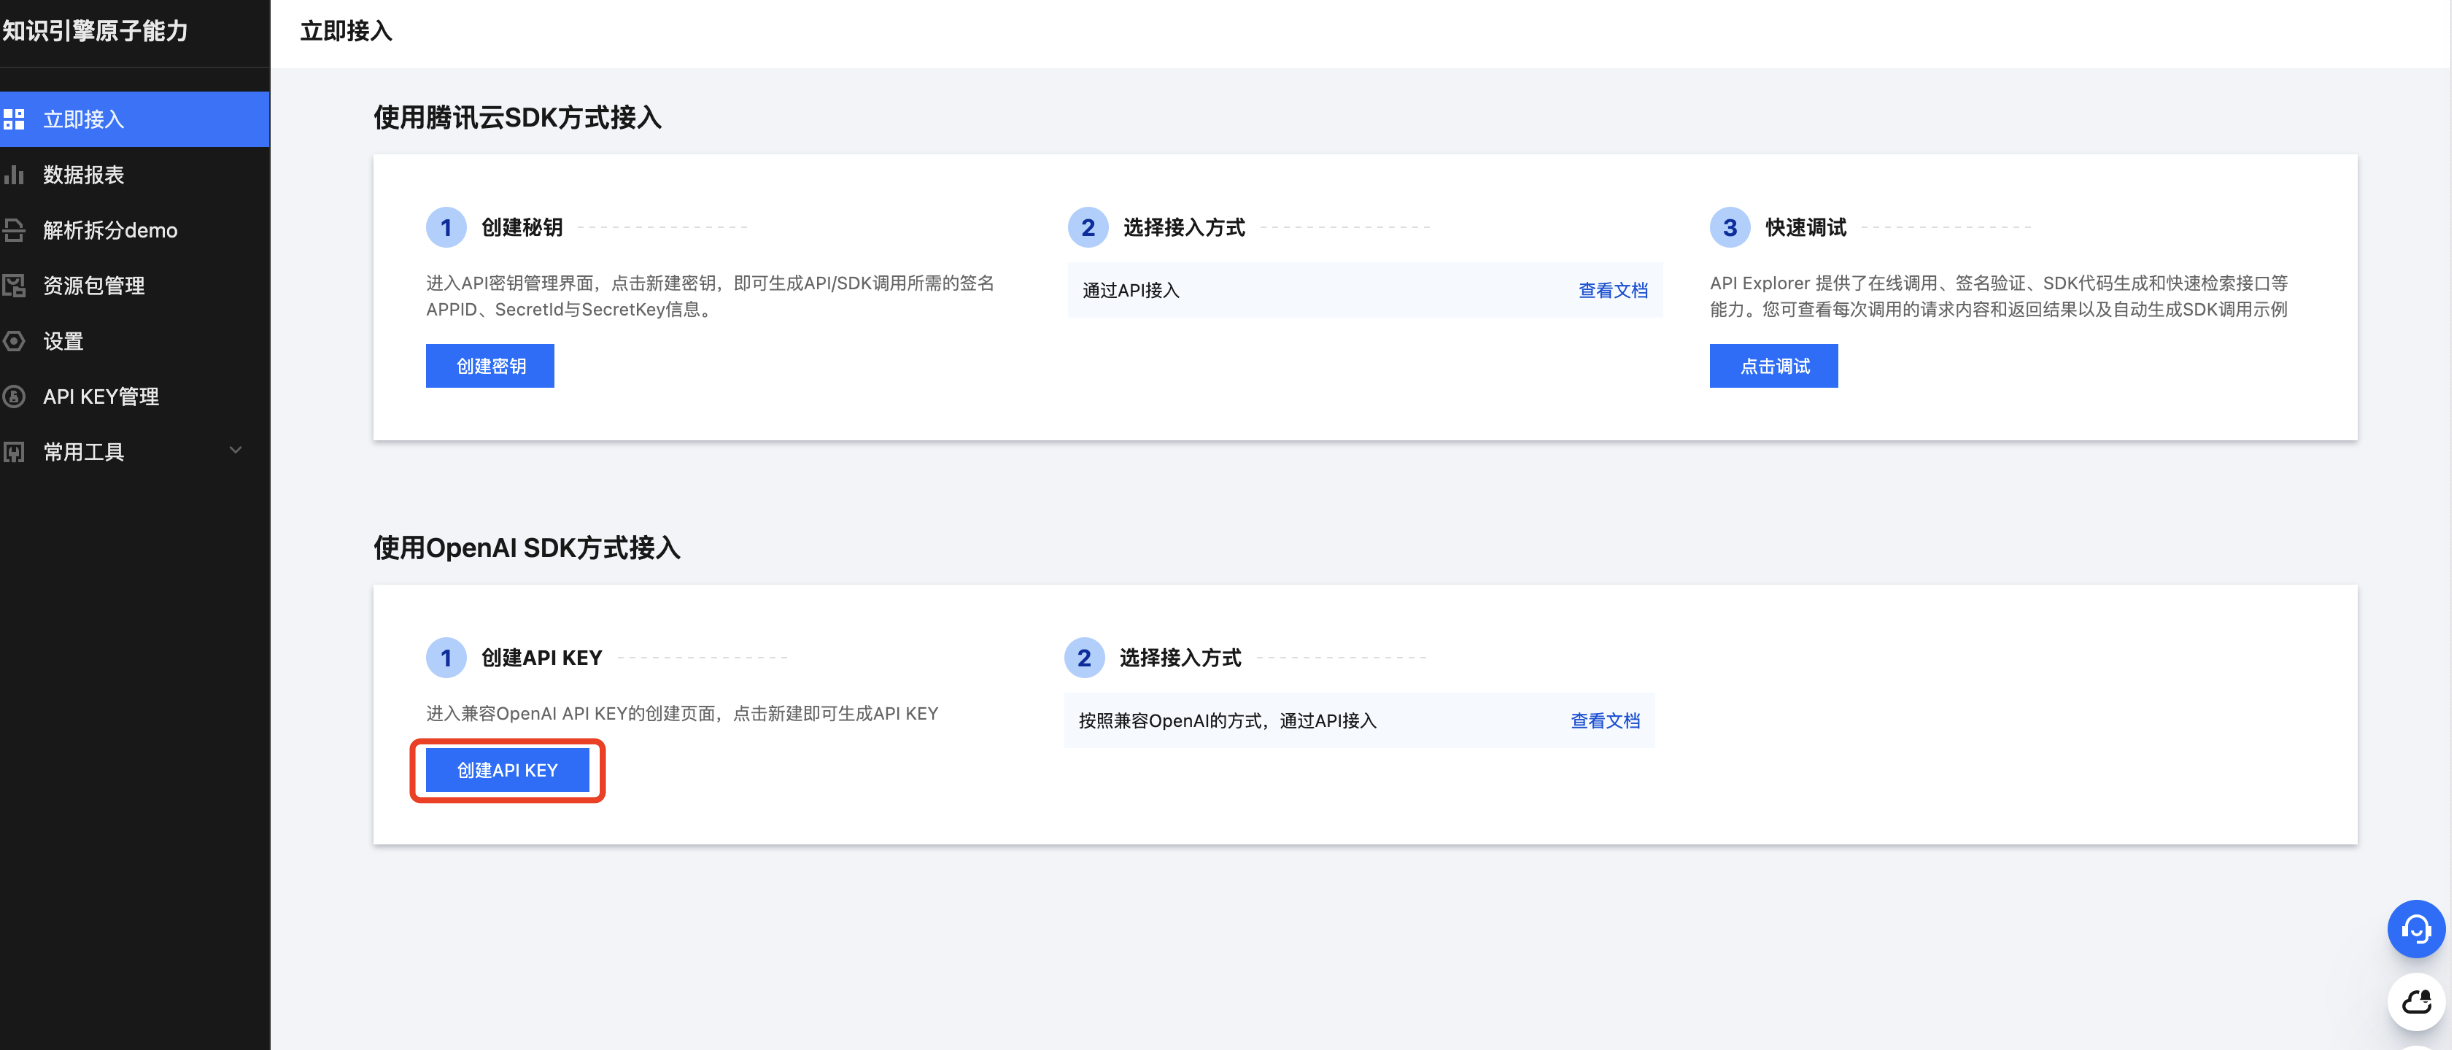Click the floating cloud icon button
2452x1050 pixels.
(x=2416, y=1001)
